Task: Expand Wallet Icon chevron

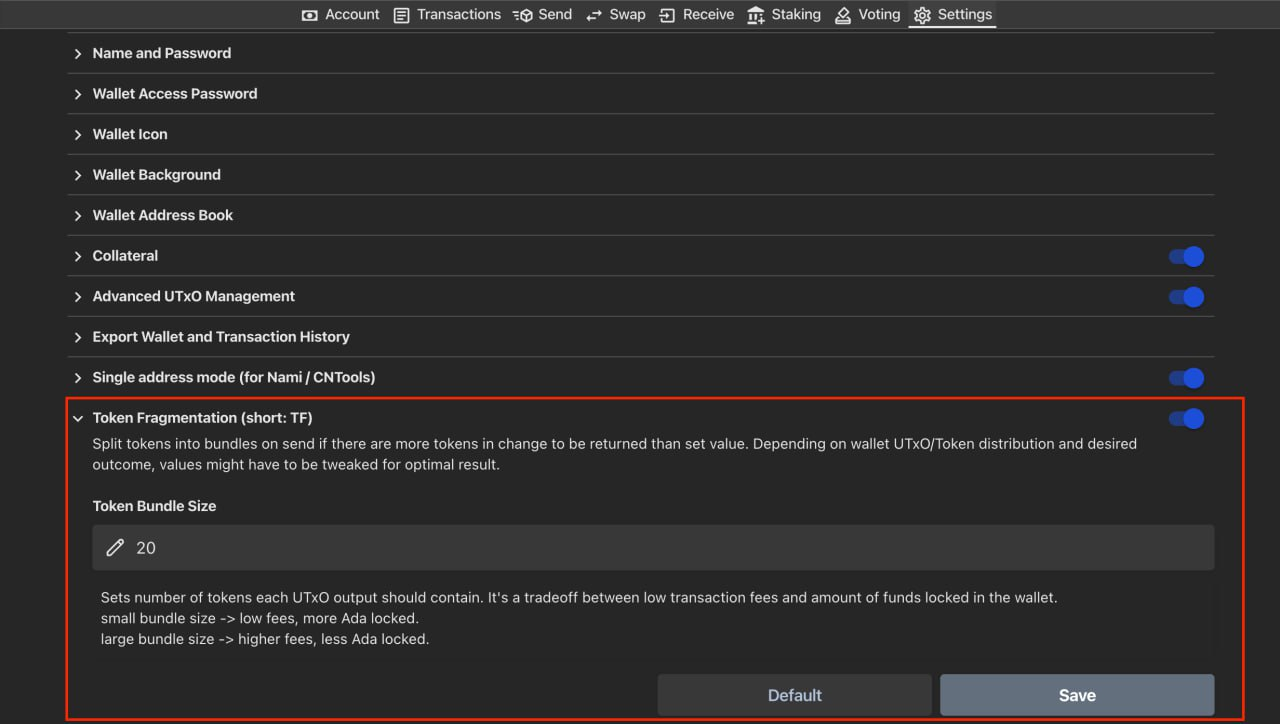Action: click(x=78, y=134)
